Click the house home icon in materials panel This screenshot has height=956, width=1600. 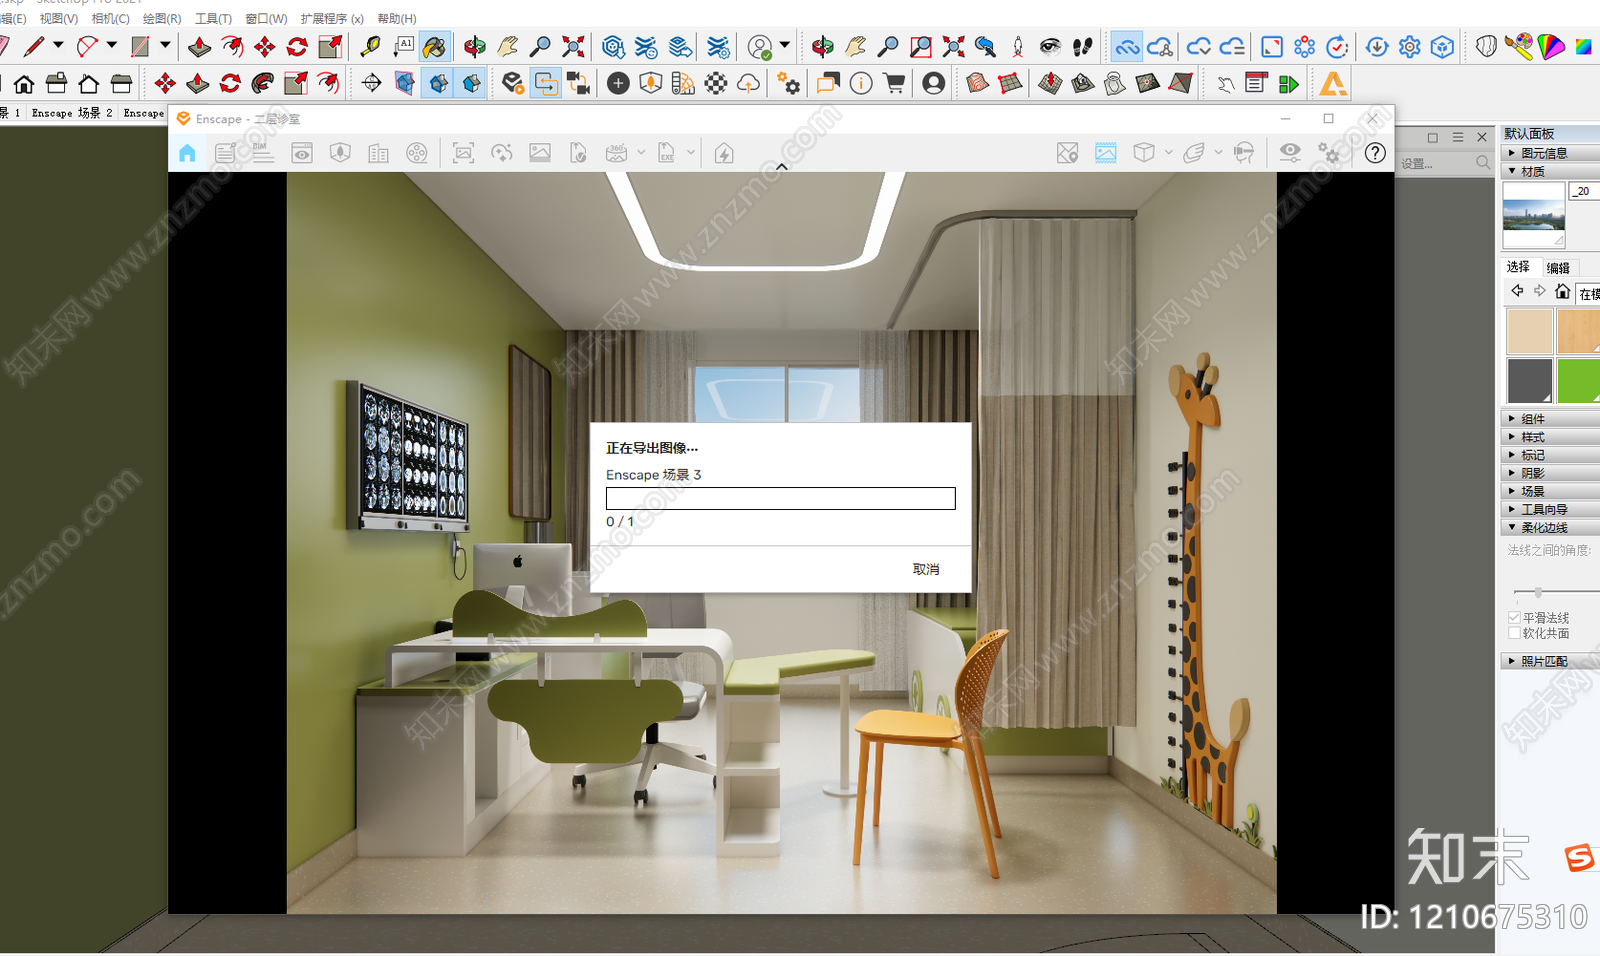click(1562, 291)
